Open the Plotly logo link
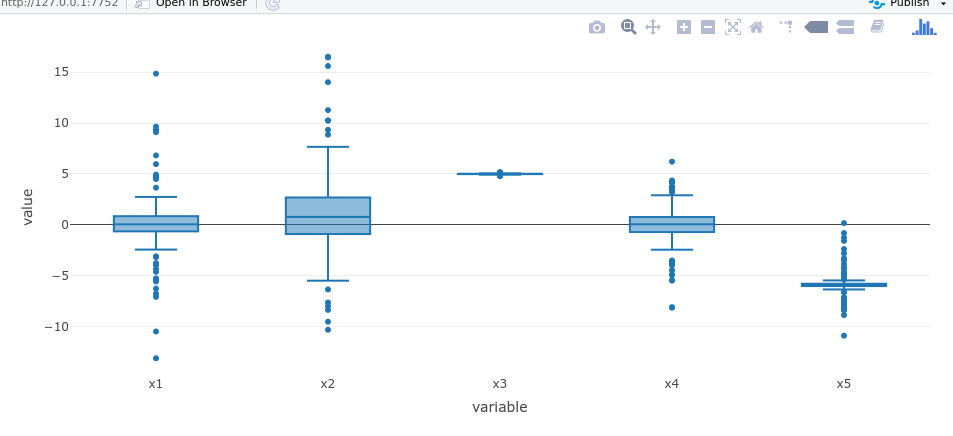 click(x=923, y=27)
